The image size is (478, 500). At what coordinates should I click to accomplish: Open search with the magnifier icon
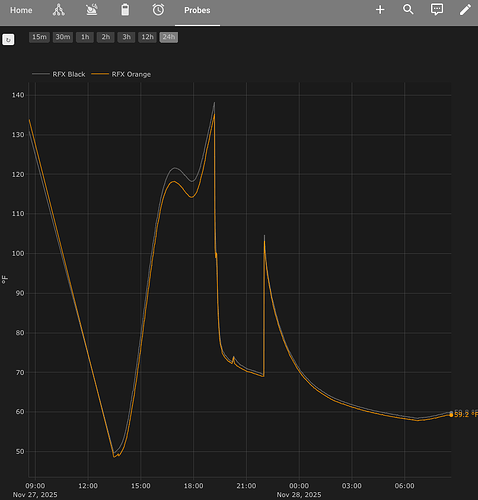click(x=408, y=10)
